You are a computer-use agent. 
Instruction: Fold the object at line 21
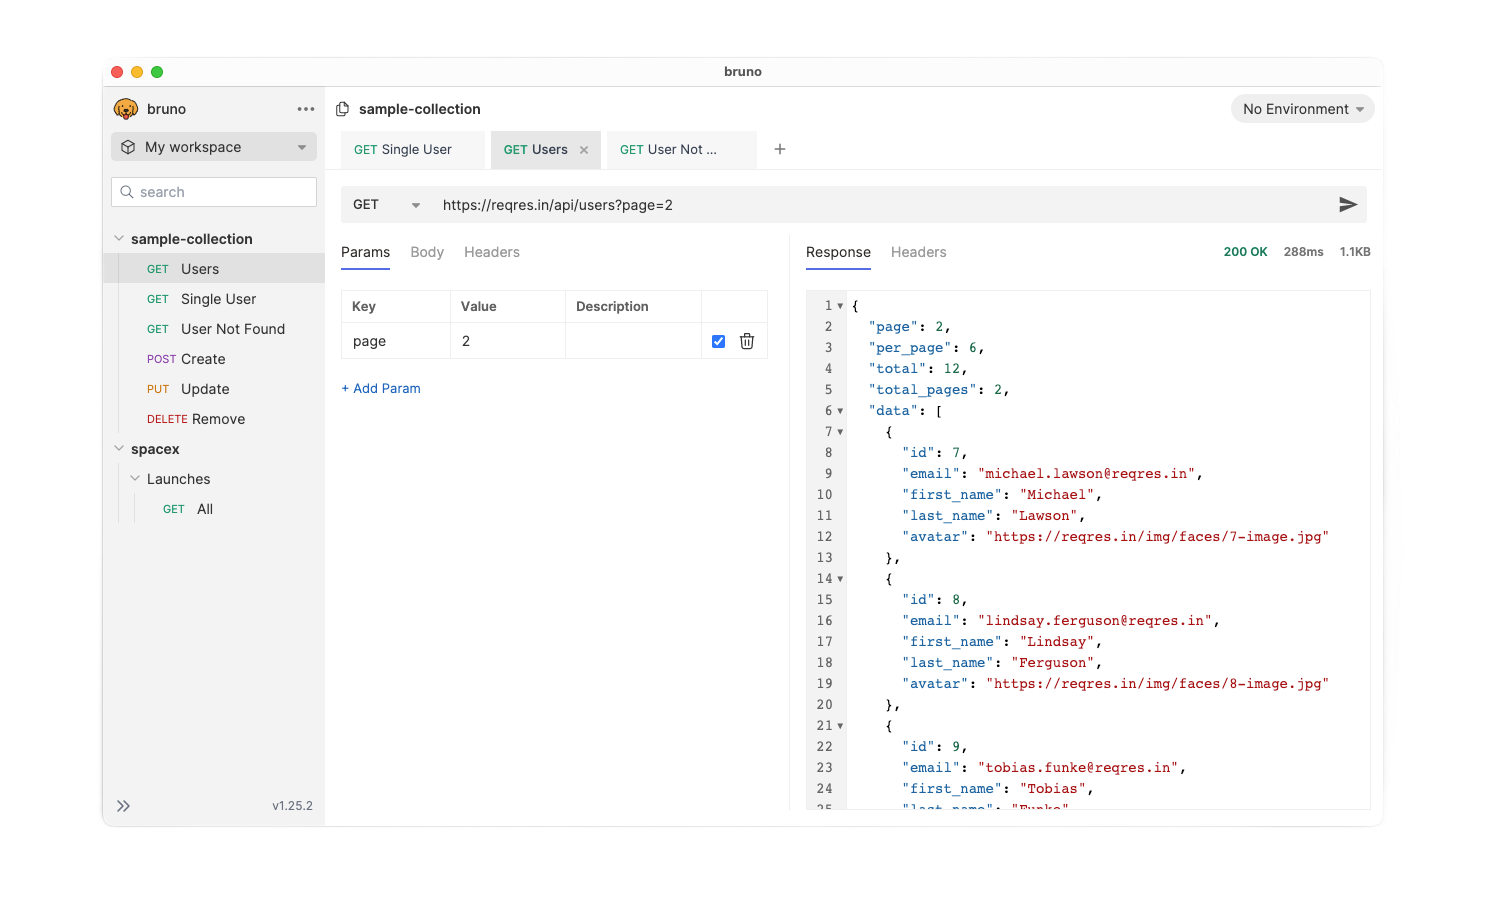[x=840, y=726]
